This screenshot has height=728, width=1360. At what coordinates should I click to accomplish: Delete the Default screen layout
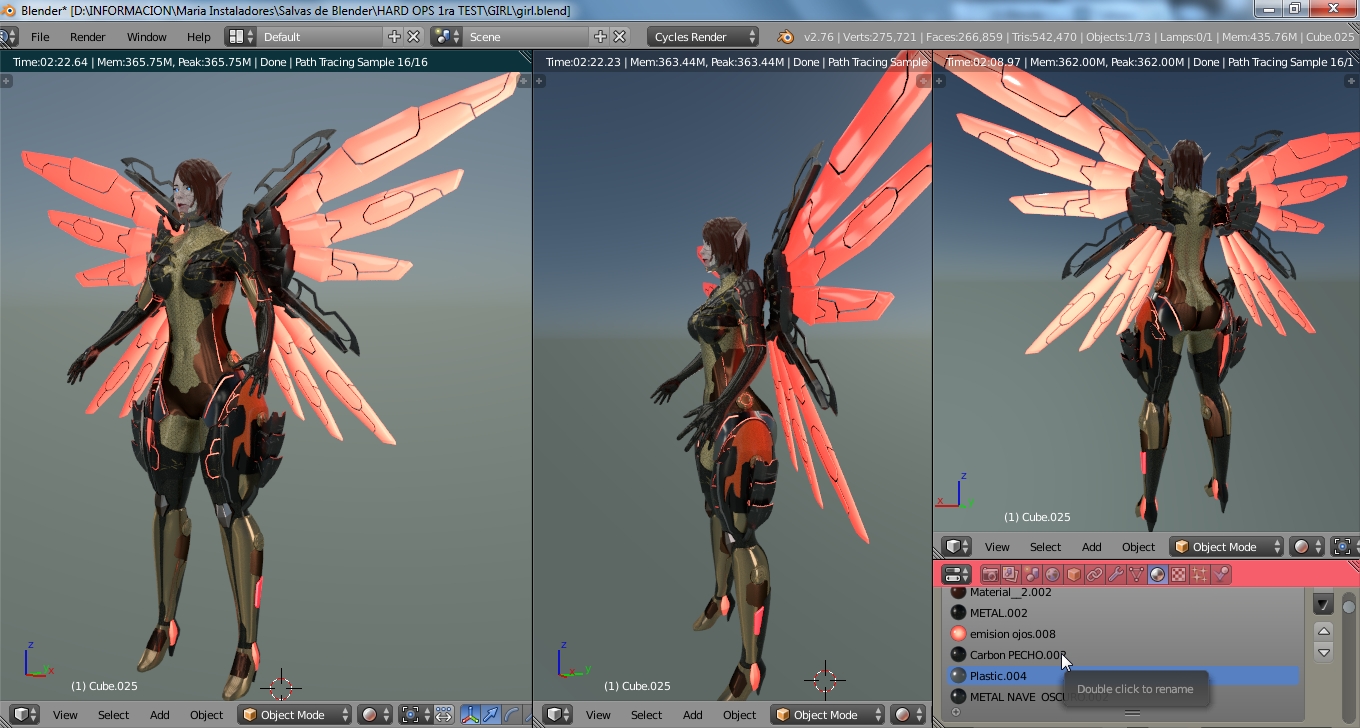(x=414, y=36)
